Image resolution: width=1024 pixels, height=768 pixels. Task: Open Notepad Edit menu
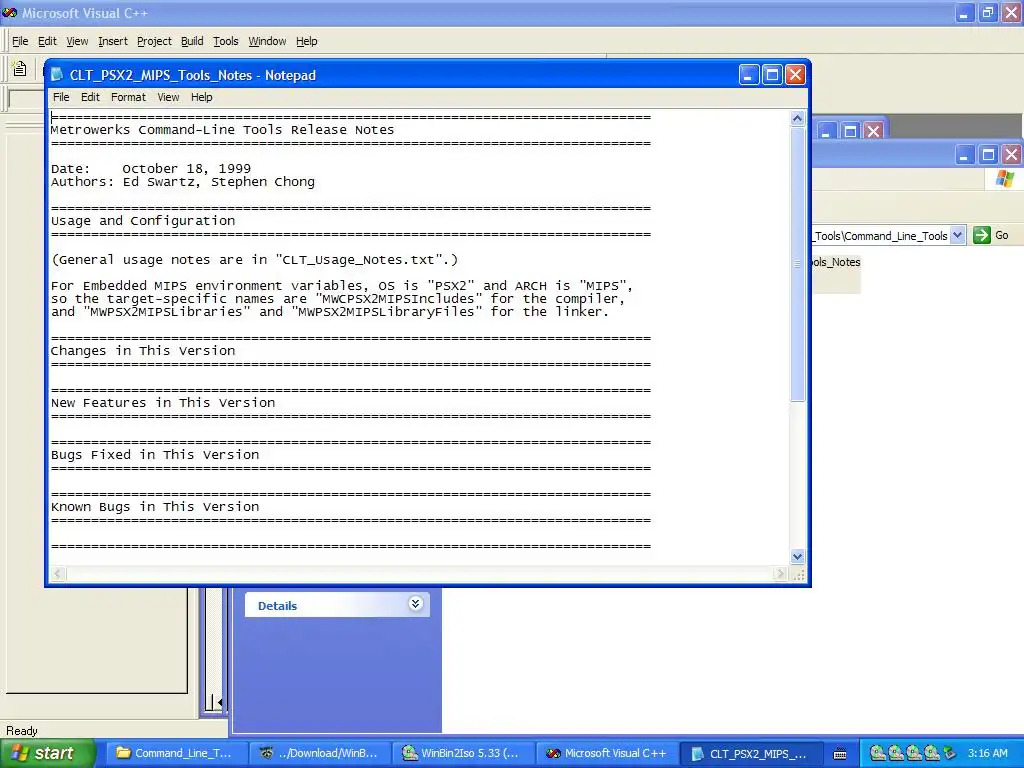coord(90,97)
